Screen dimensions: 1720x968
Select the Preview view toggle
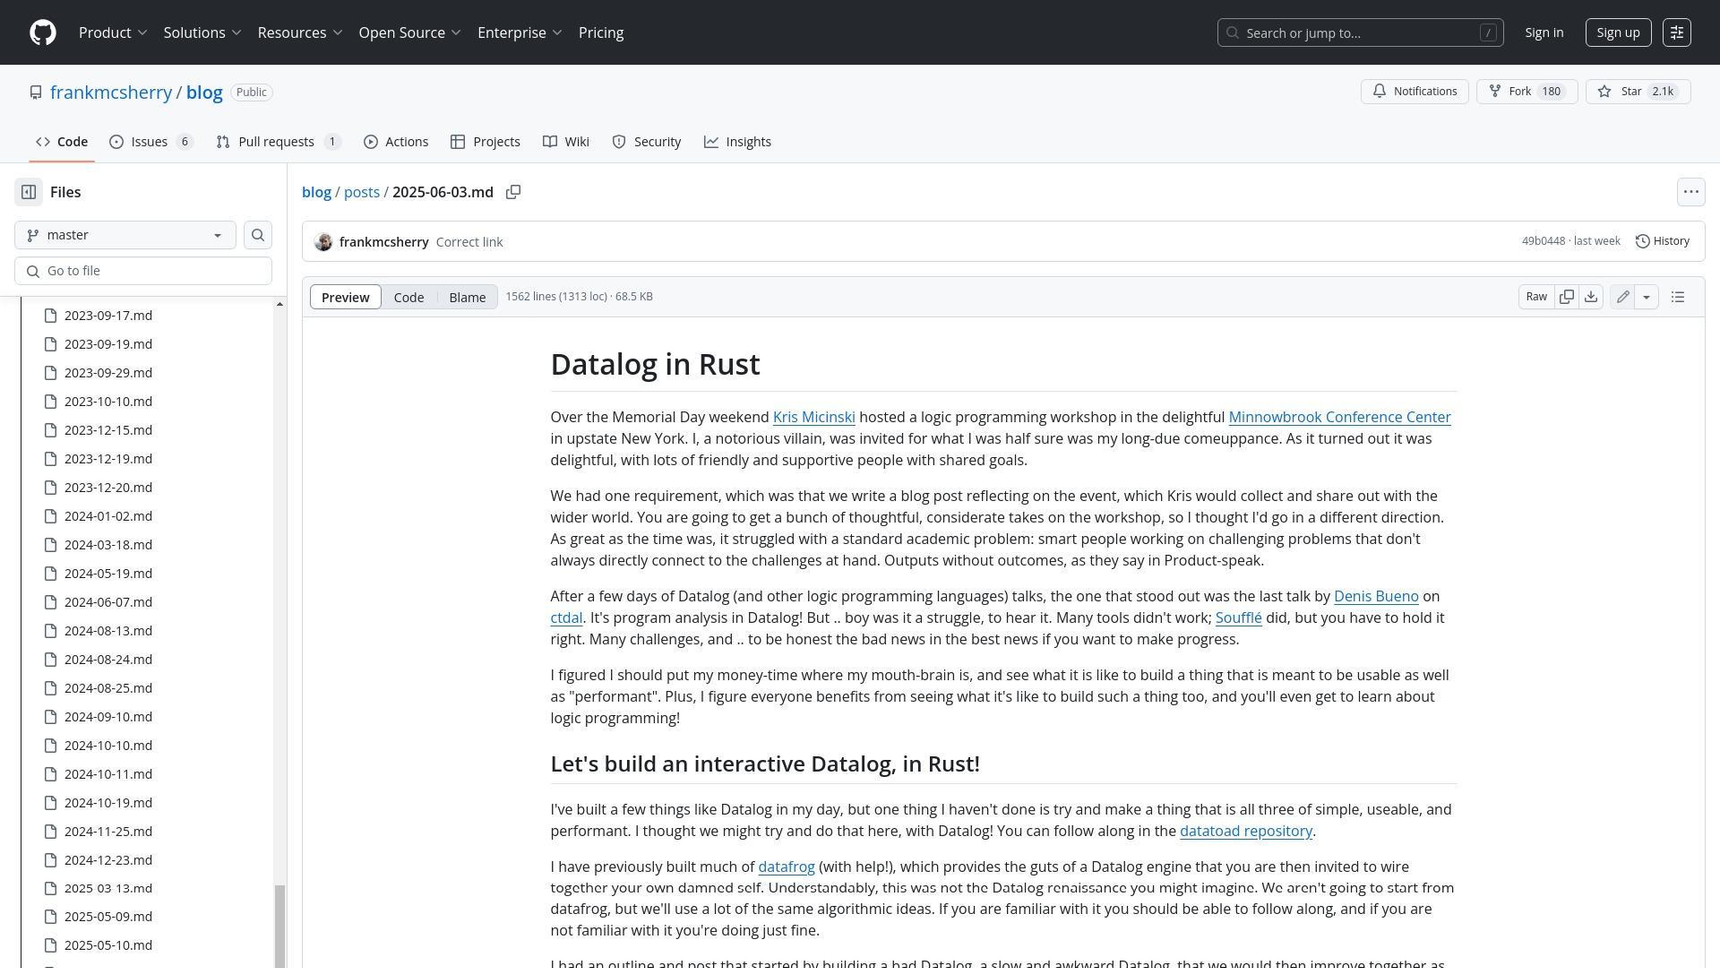pos(345,297)
